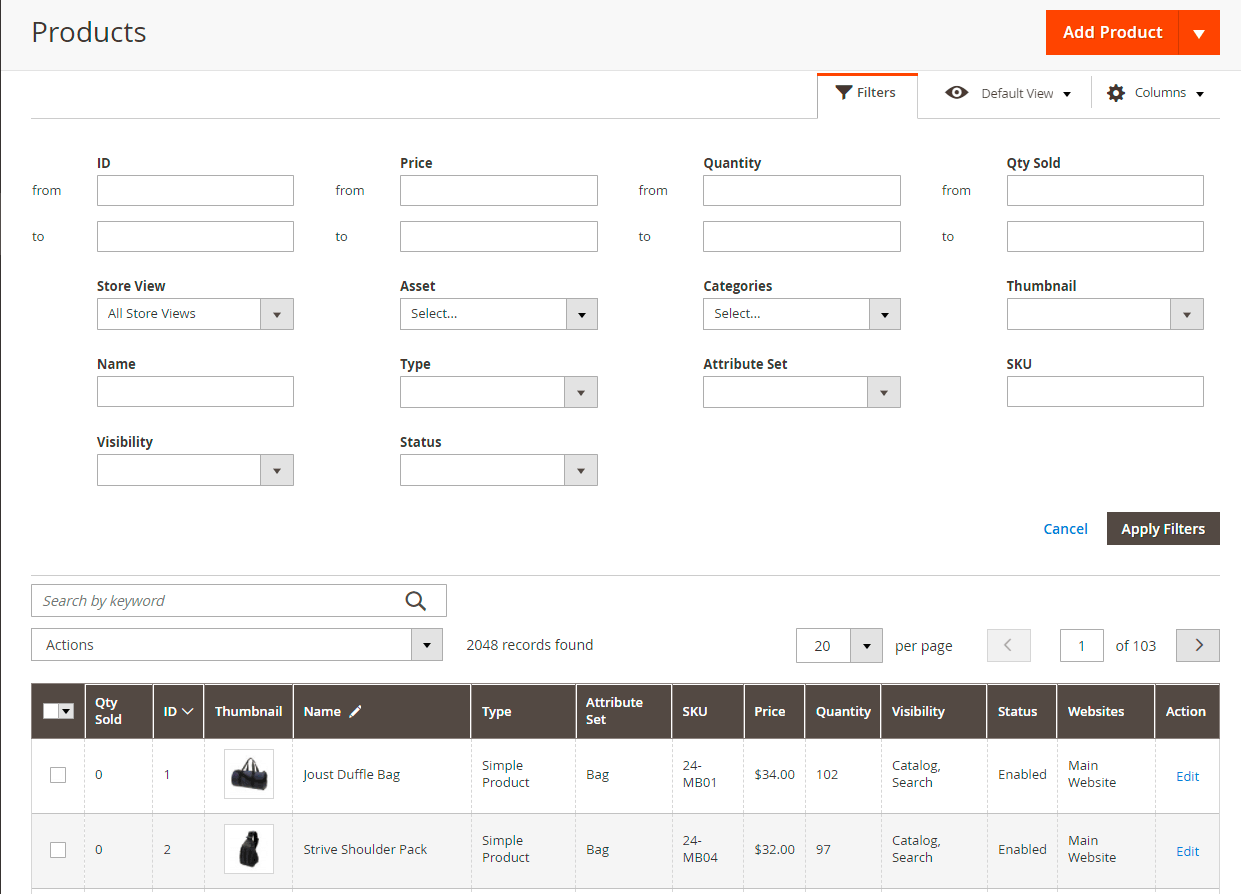Click the $32.00 price cell
Screen dimensions: 1241x894
(x=775, y=849)
